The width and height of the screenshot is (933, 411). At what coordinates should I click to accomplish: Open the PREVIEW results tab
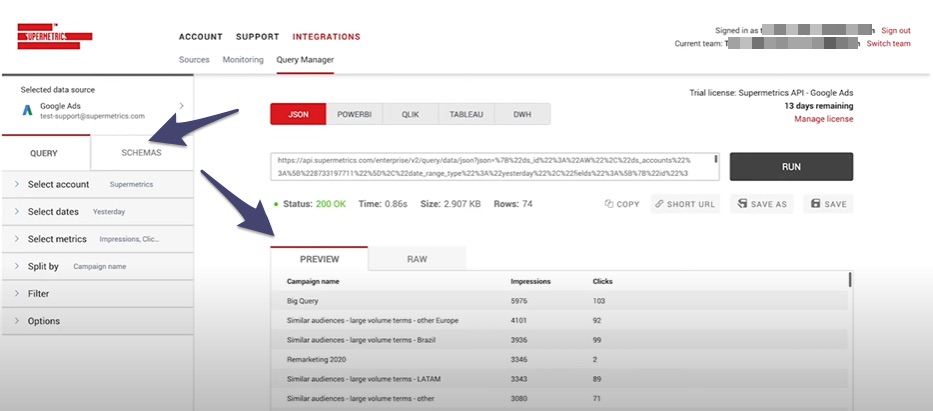click(320, 259)
